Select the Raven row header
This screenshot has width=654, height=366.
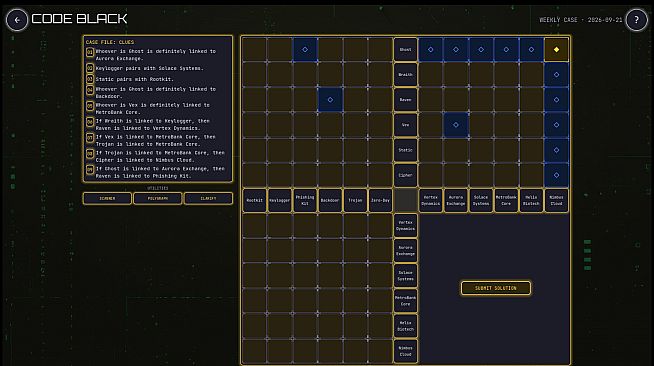tap(405, 100)
